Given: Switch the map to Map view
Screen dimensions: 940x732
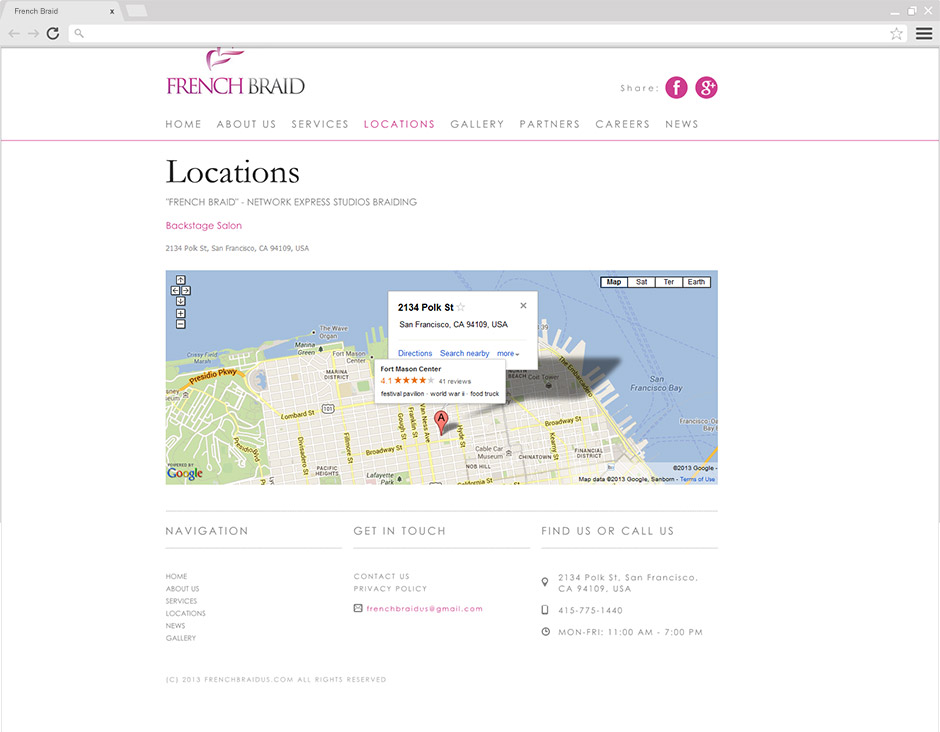Looking at the screenshot, I should coord(614,282).
